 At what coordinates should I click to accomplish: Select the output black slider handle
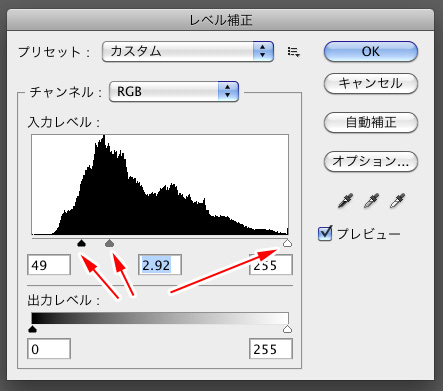point(32,329)
